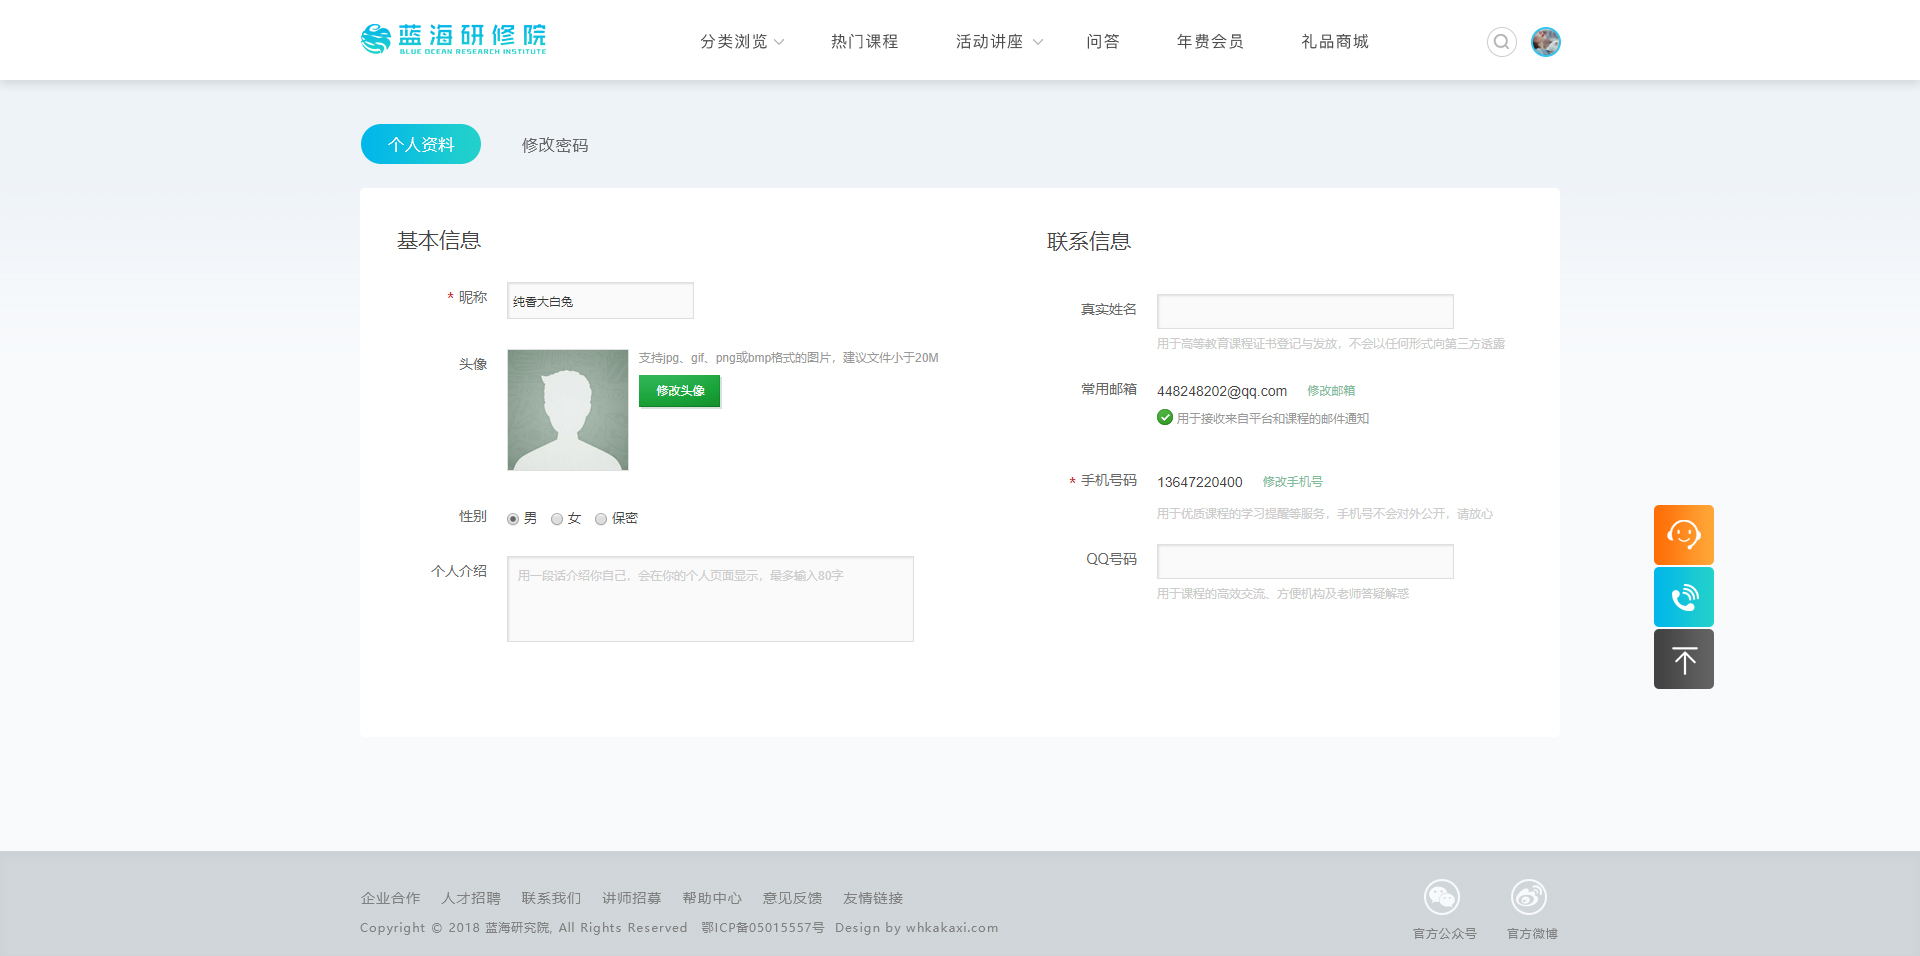Image resolution: width=1920 pixels, height=956 pixels.
Task: Select the 女 gender radio button
Action: pos(557,519)
